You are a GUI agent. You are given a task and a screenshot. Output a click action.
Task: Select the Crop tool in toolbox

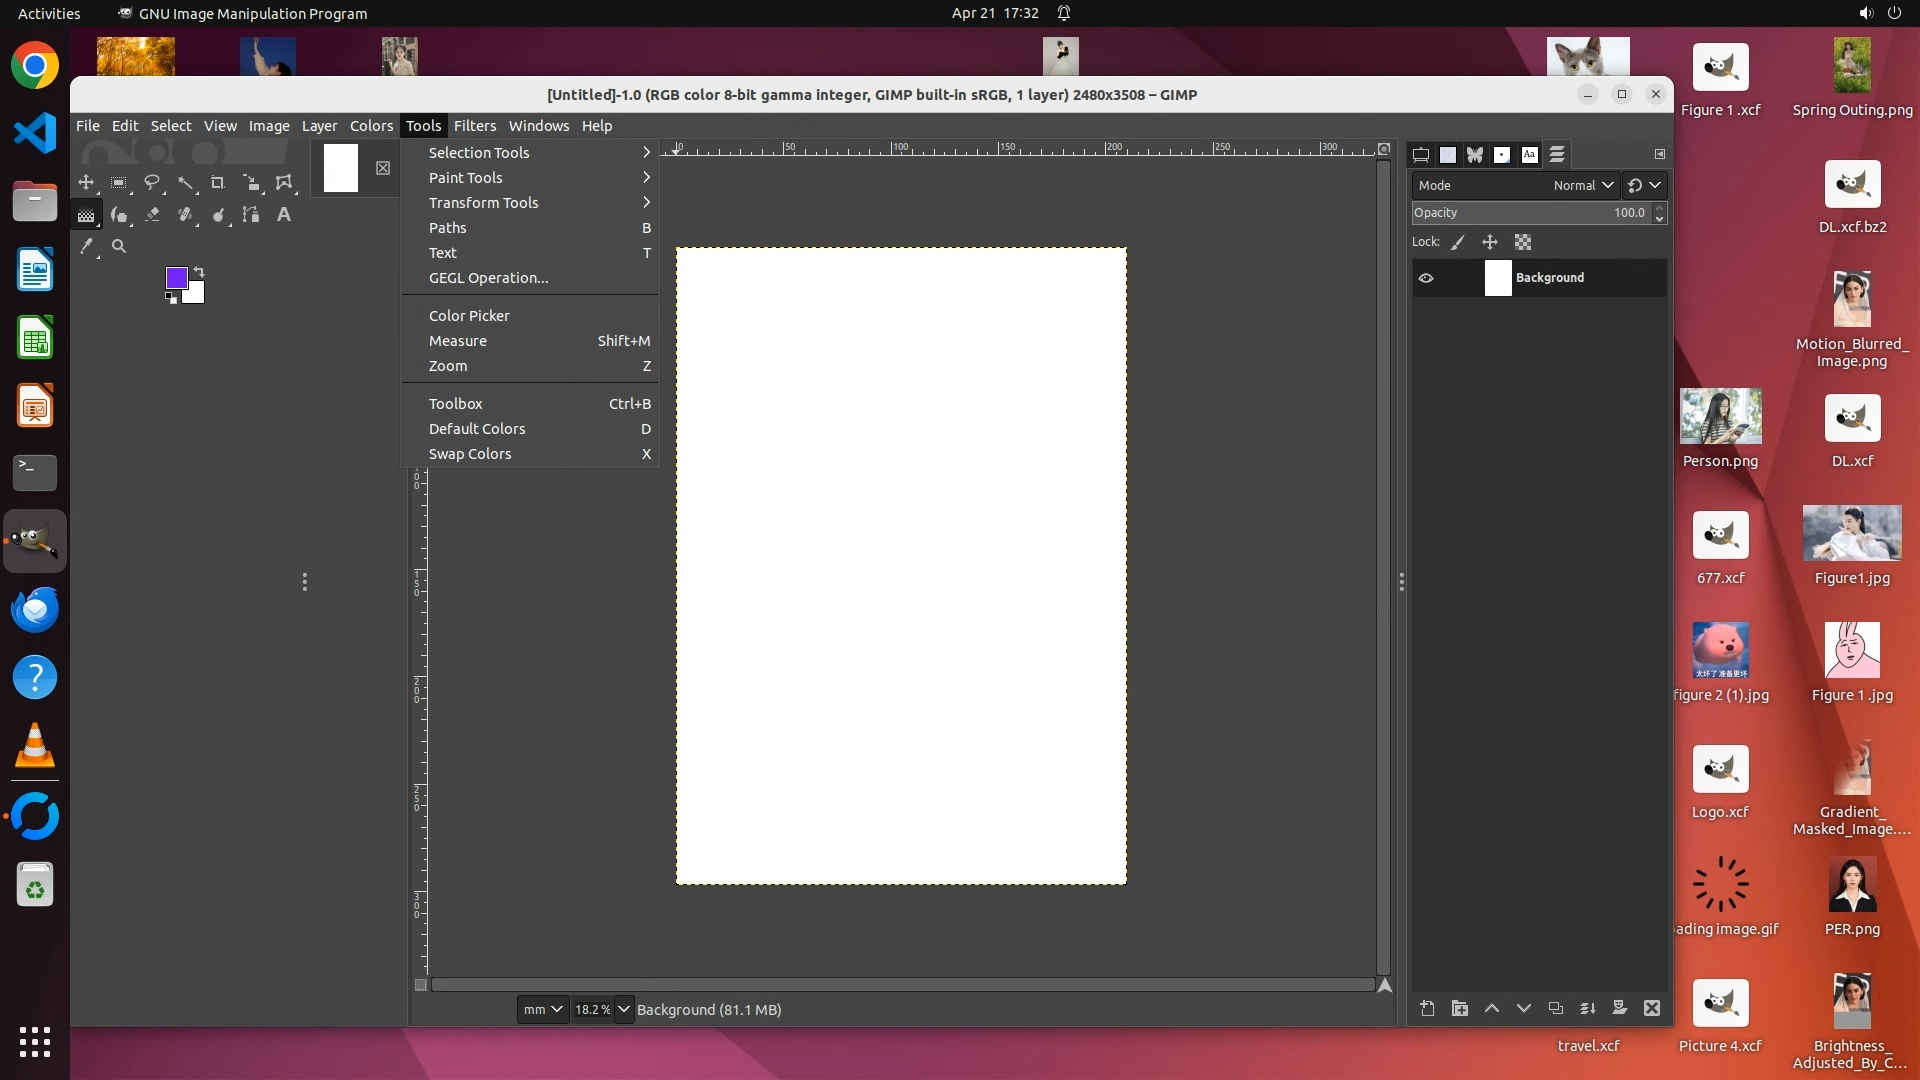218,183
